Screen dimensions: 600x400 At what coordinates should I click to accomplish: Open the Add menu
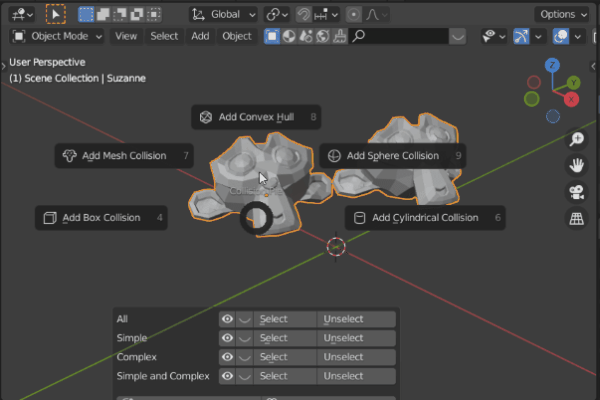(200, 36)
